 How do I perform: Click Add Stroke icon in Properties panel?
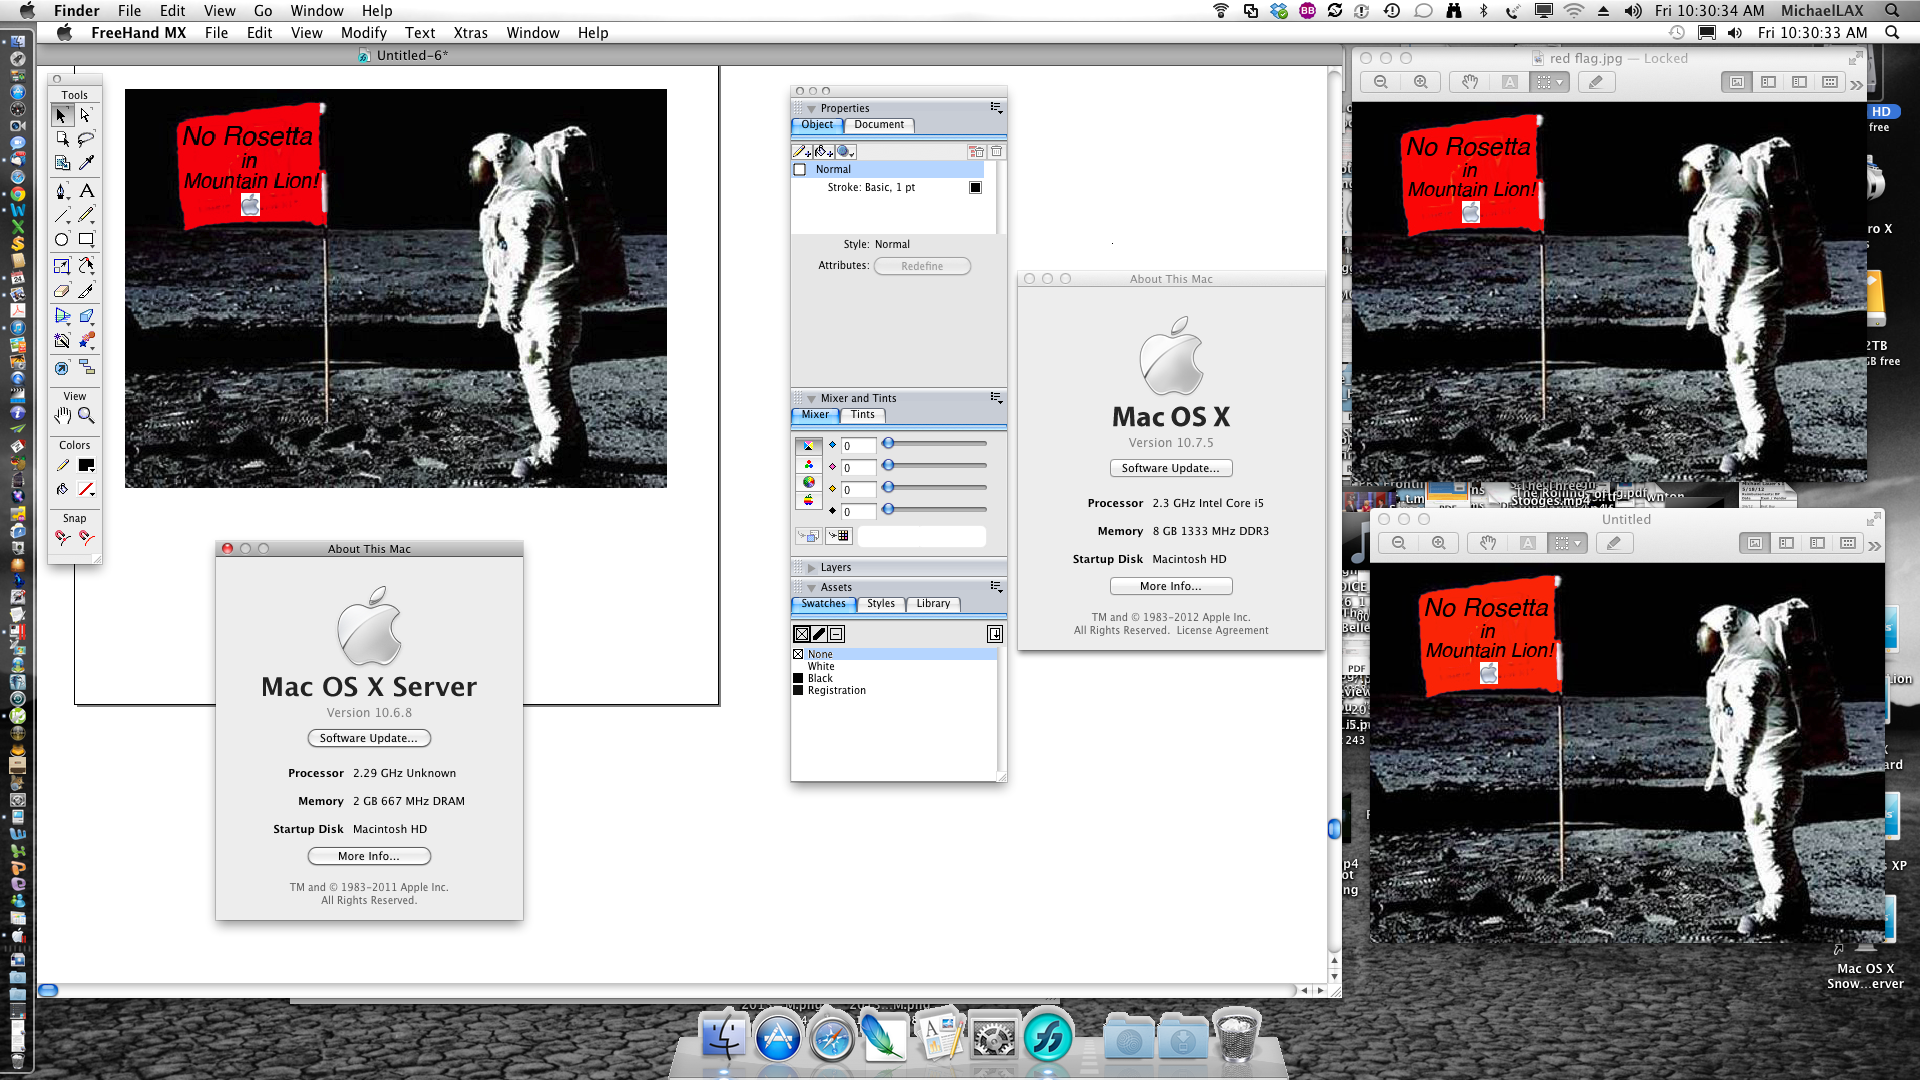[x=802, y=152]
